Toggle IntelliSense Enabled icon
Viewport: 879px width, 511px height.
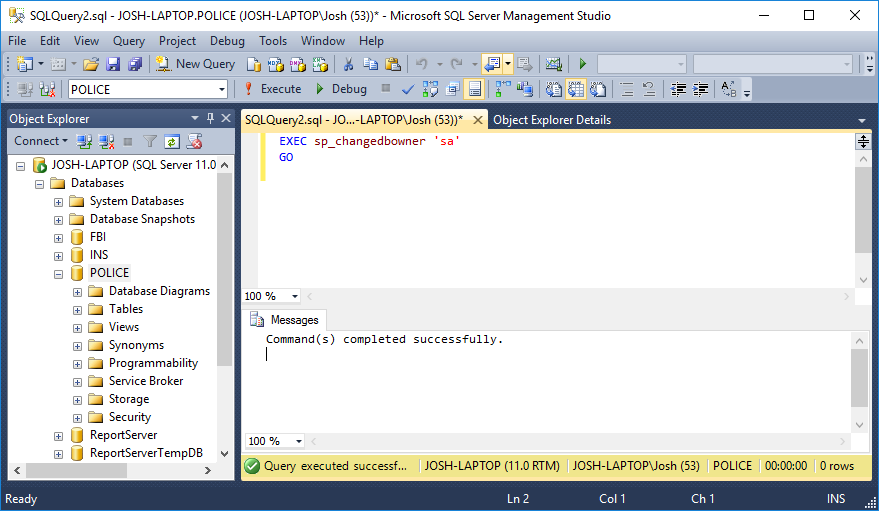475,89
